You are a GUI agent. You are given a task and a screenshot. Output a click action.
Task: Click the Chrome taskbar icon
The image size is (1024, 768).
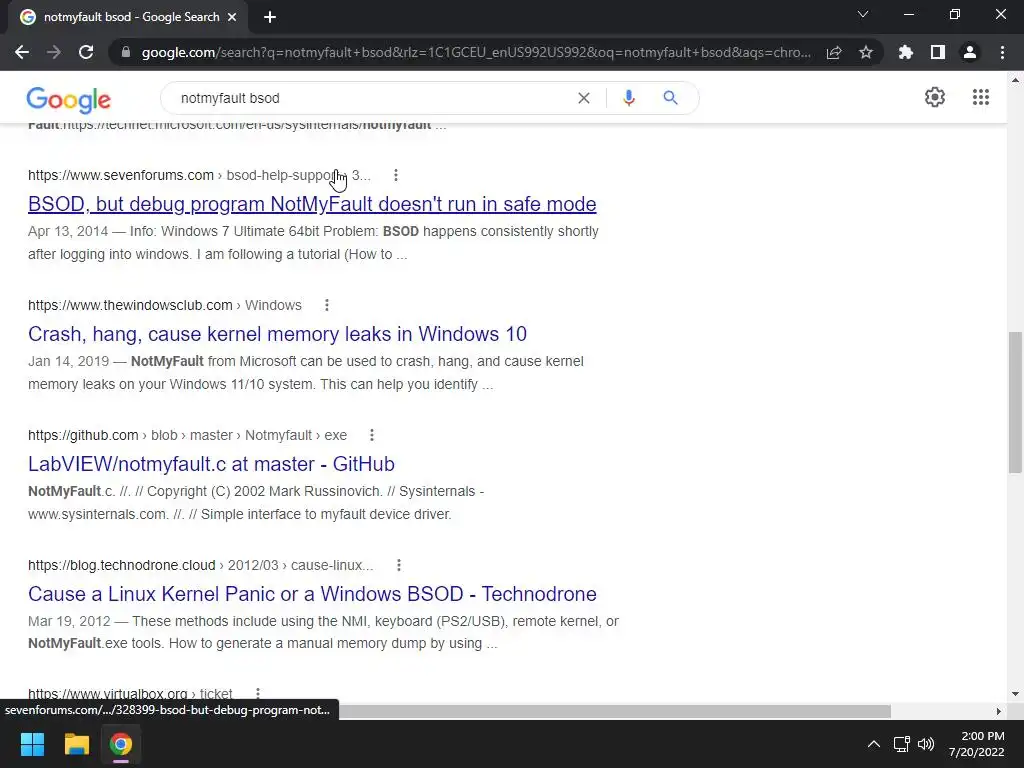coord(120,744)
